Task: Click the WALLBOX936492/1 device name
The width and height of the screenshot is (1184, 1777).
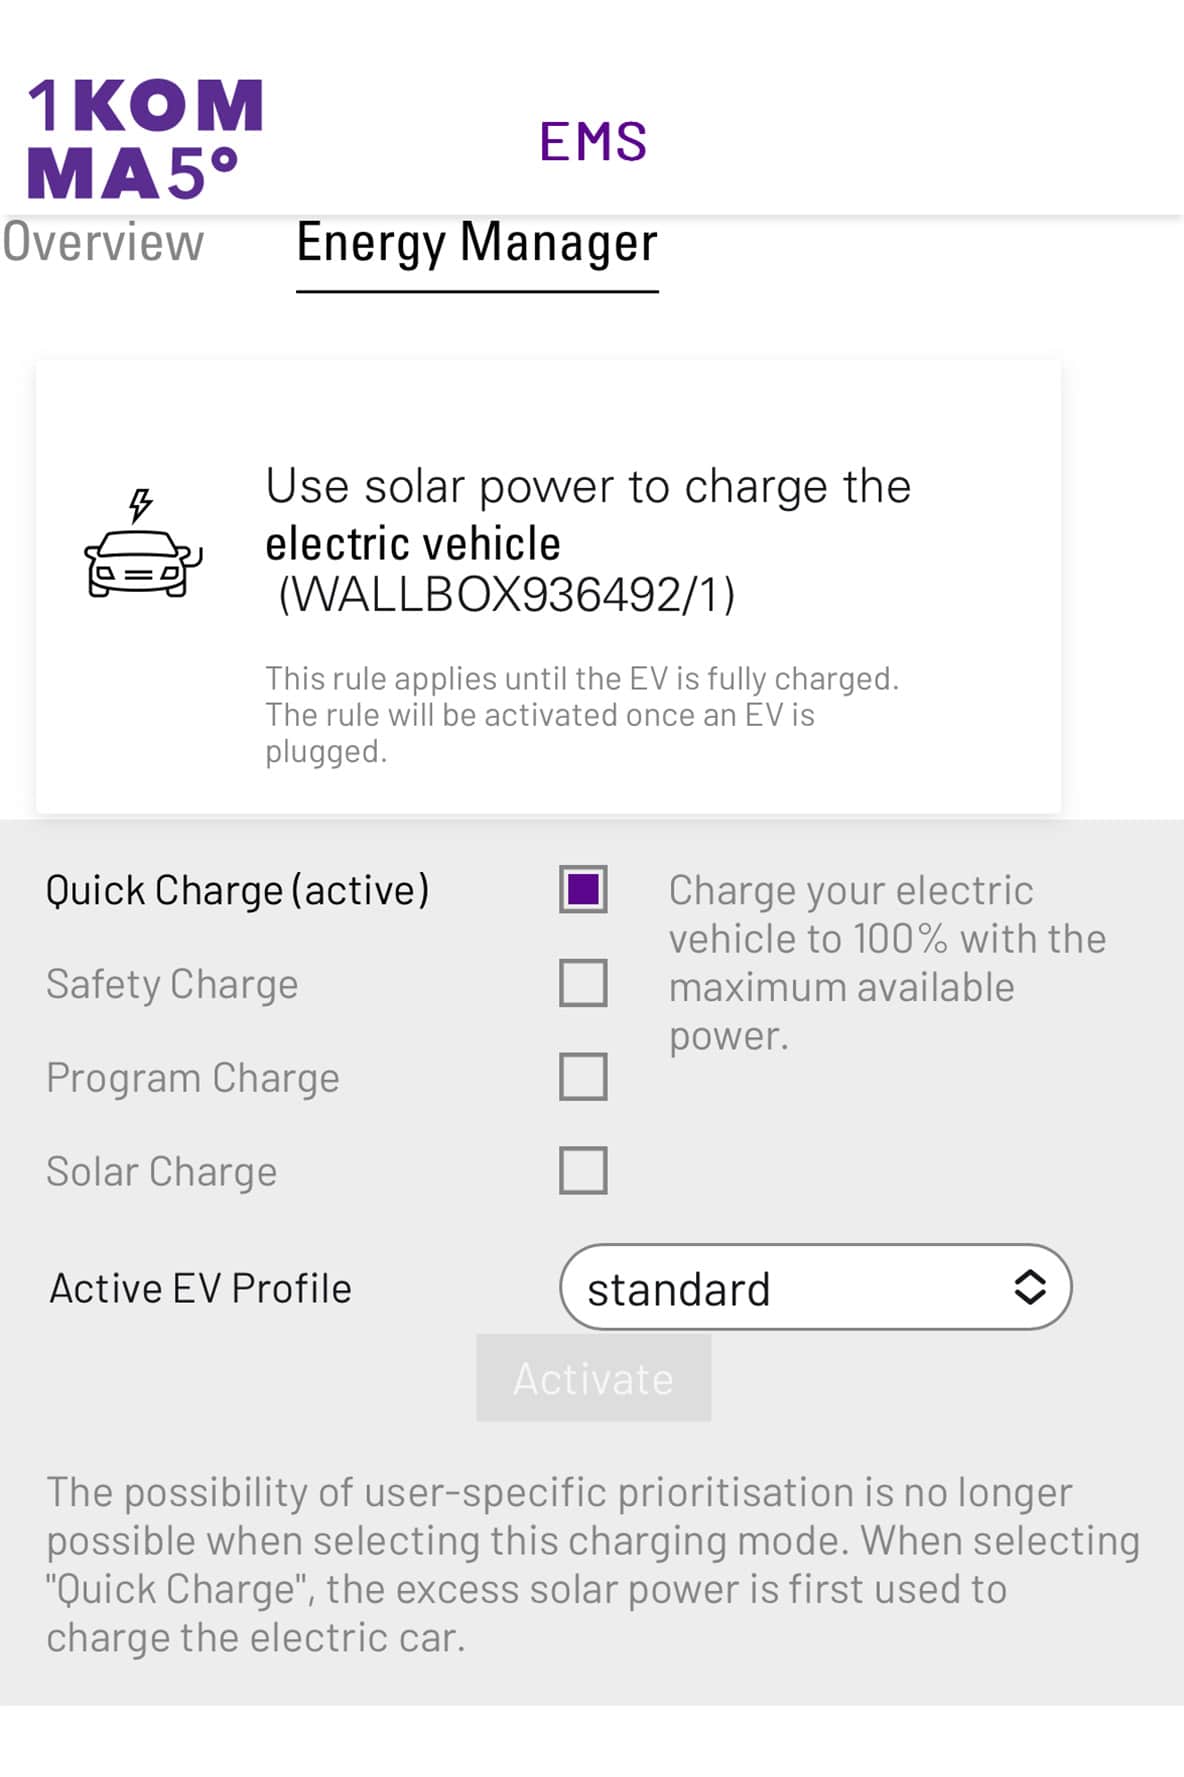Action: [506, 595]
